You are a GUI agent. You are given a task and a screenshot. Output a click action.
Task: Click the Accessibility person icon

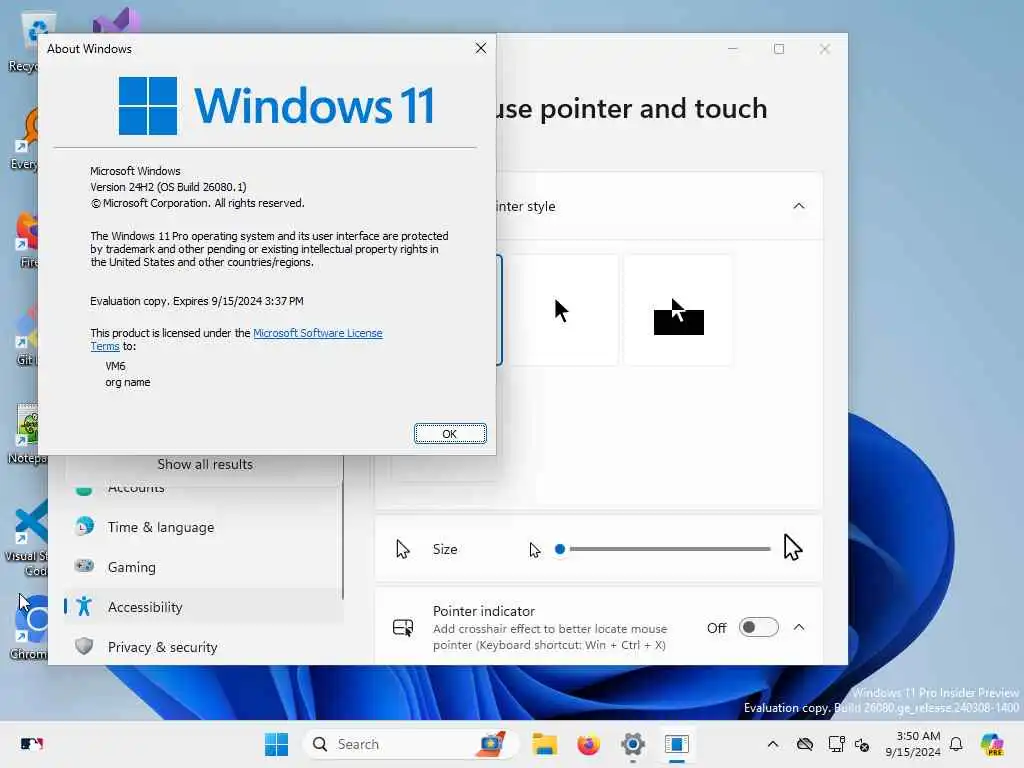[84, 607]
